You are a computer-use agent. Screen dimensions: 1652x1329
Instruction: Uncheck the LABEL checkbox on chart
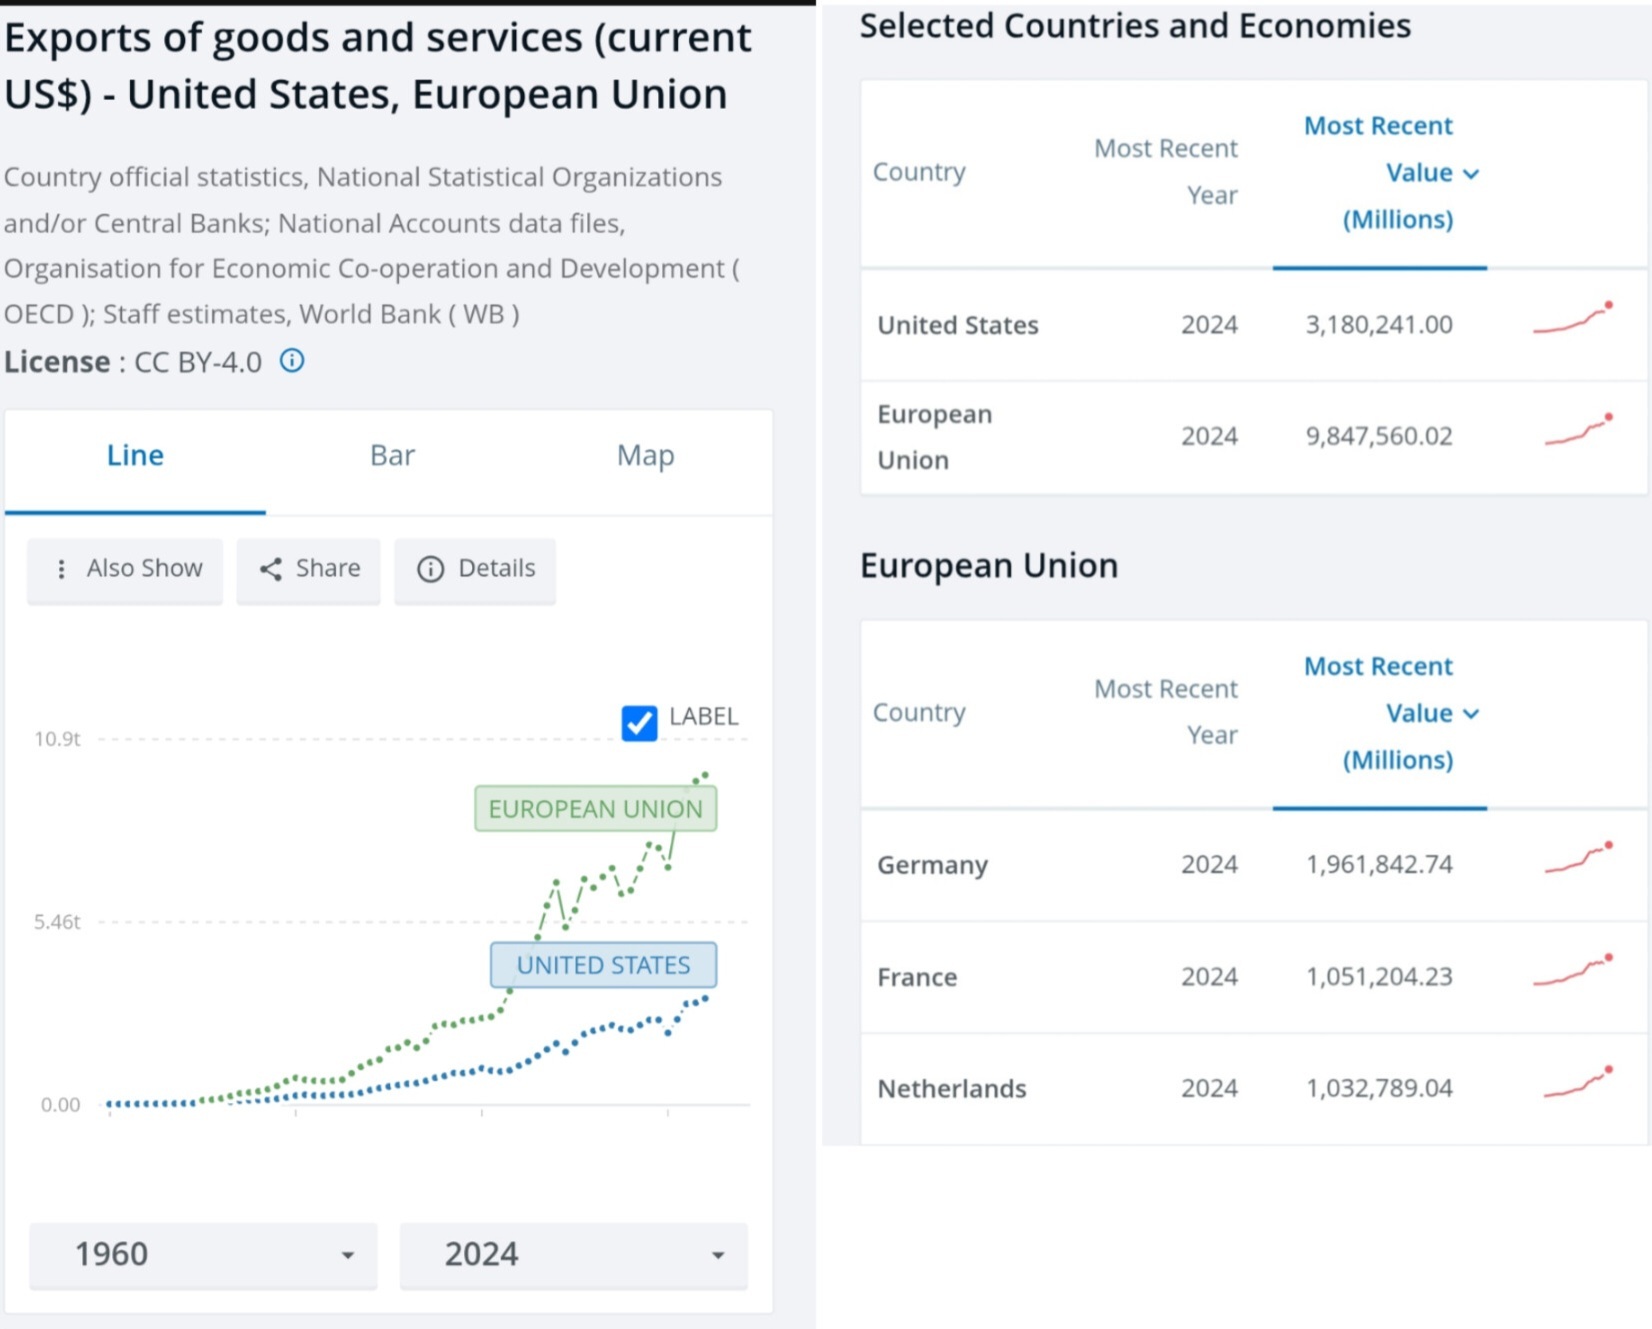(639, 722)
